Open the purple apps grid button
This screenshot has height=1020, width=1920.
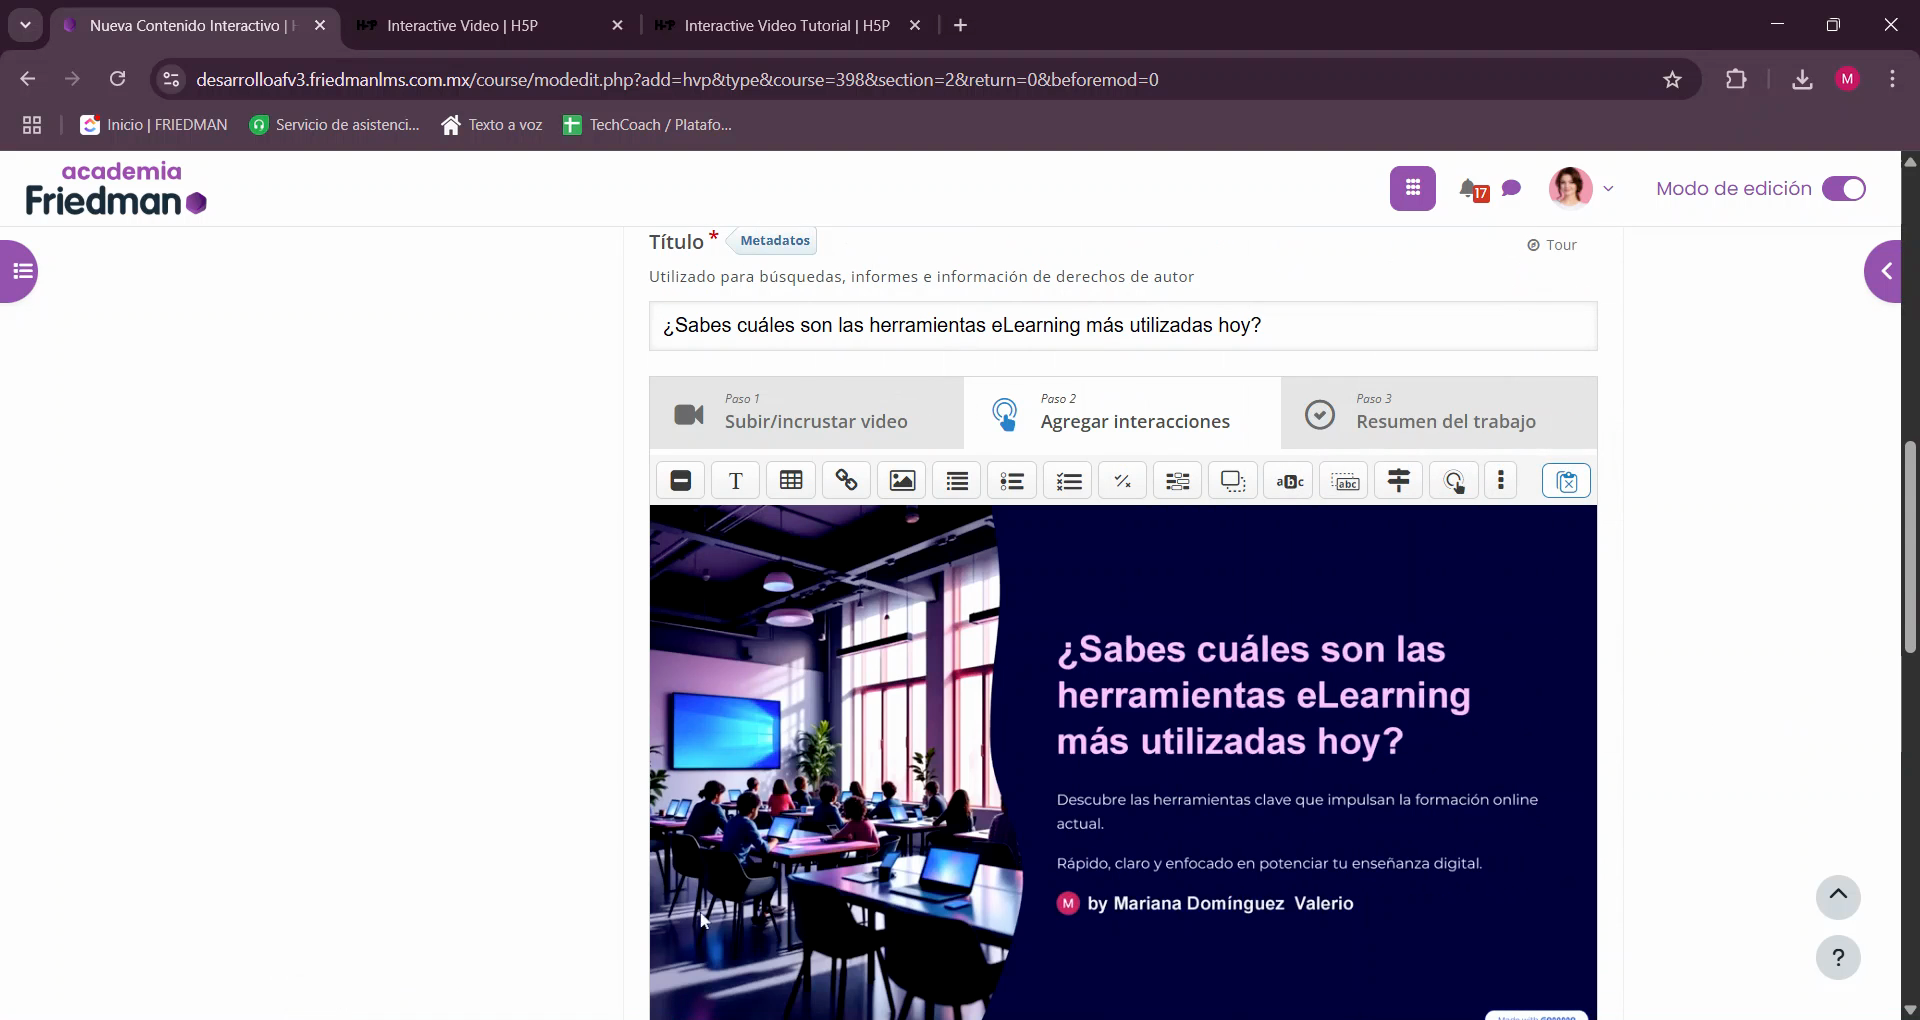1412,188
